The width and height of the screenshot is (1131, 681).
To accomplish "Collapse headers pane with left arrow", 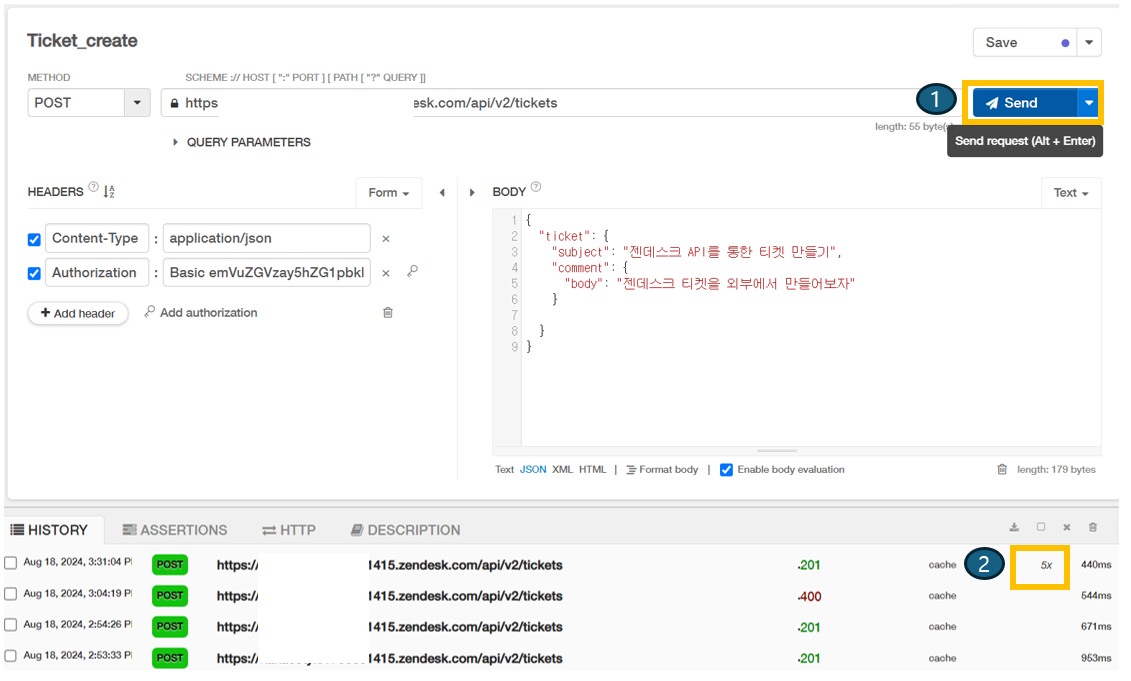I will (442, 193).
